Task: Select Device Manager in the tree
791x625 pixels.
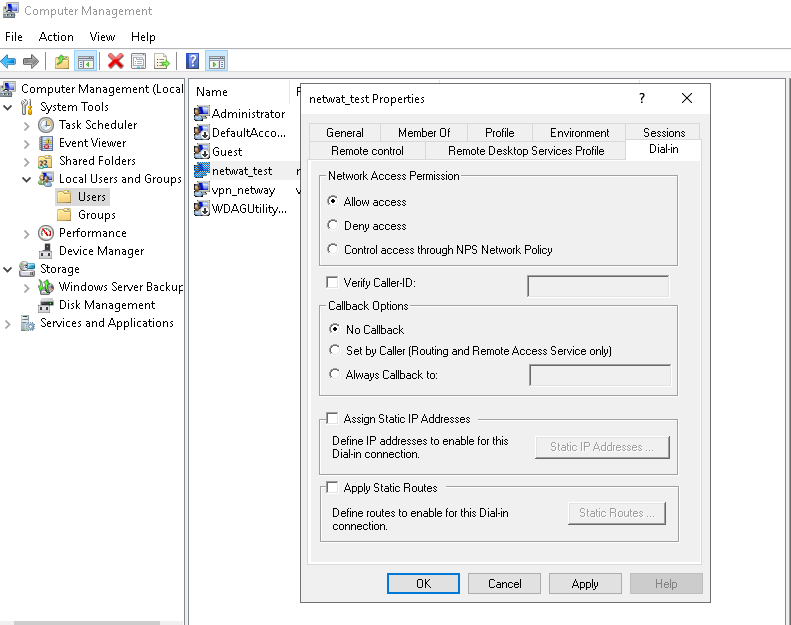Action: 101,251
